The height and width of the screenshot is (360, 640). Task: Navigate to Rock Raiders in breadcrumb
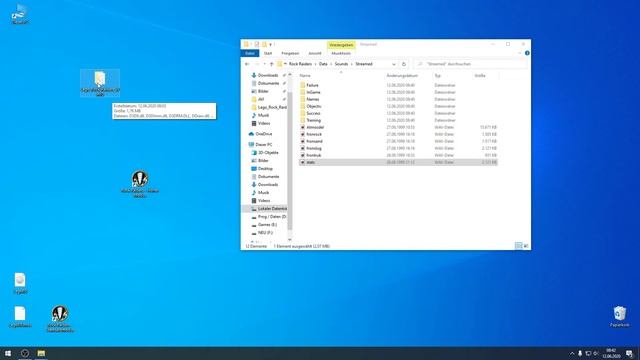click(x=300, y=64)
